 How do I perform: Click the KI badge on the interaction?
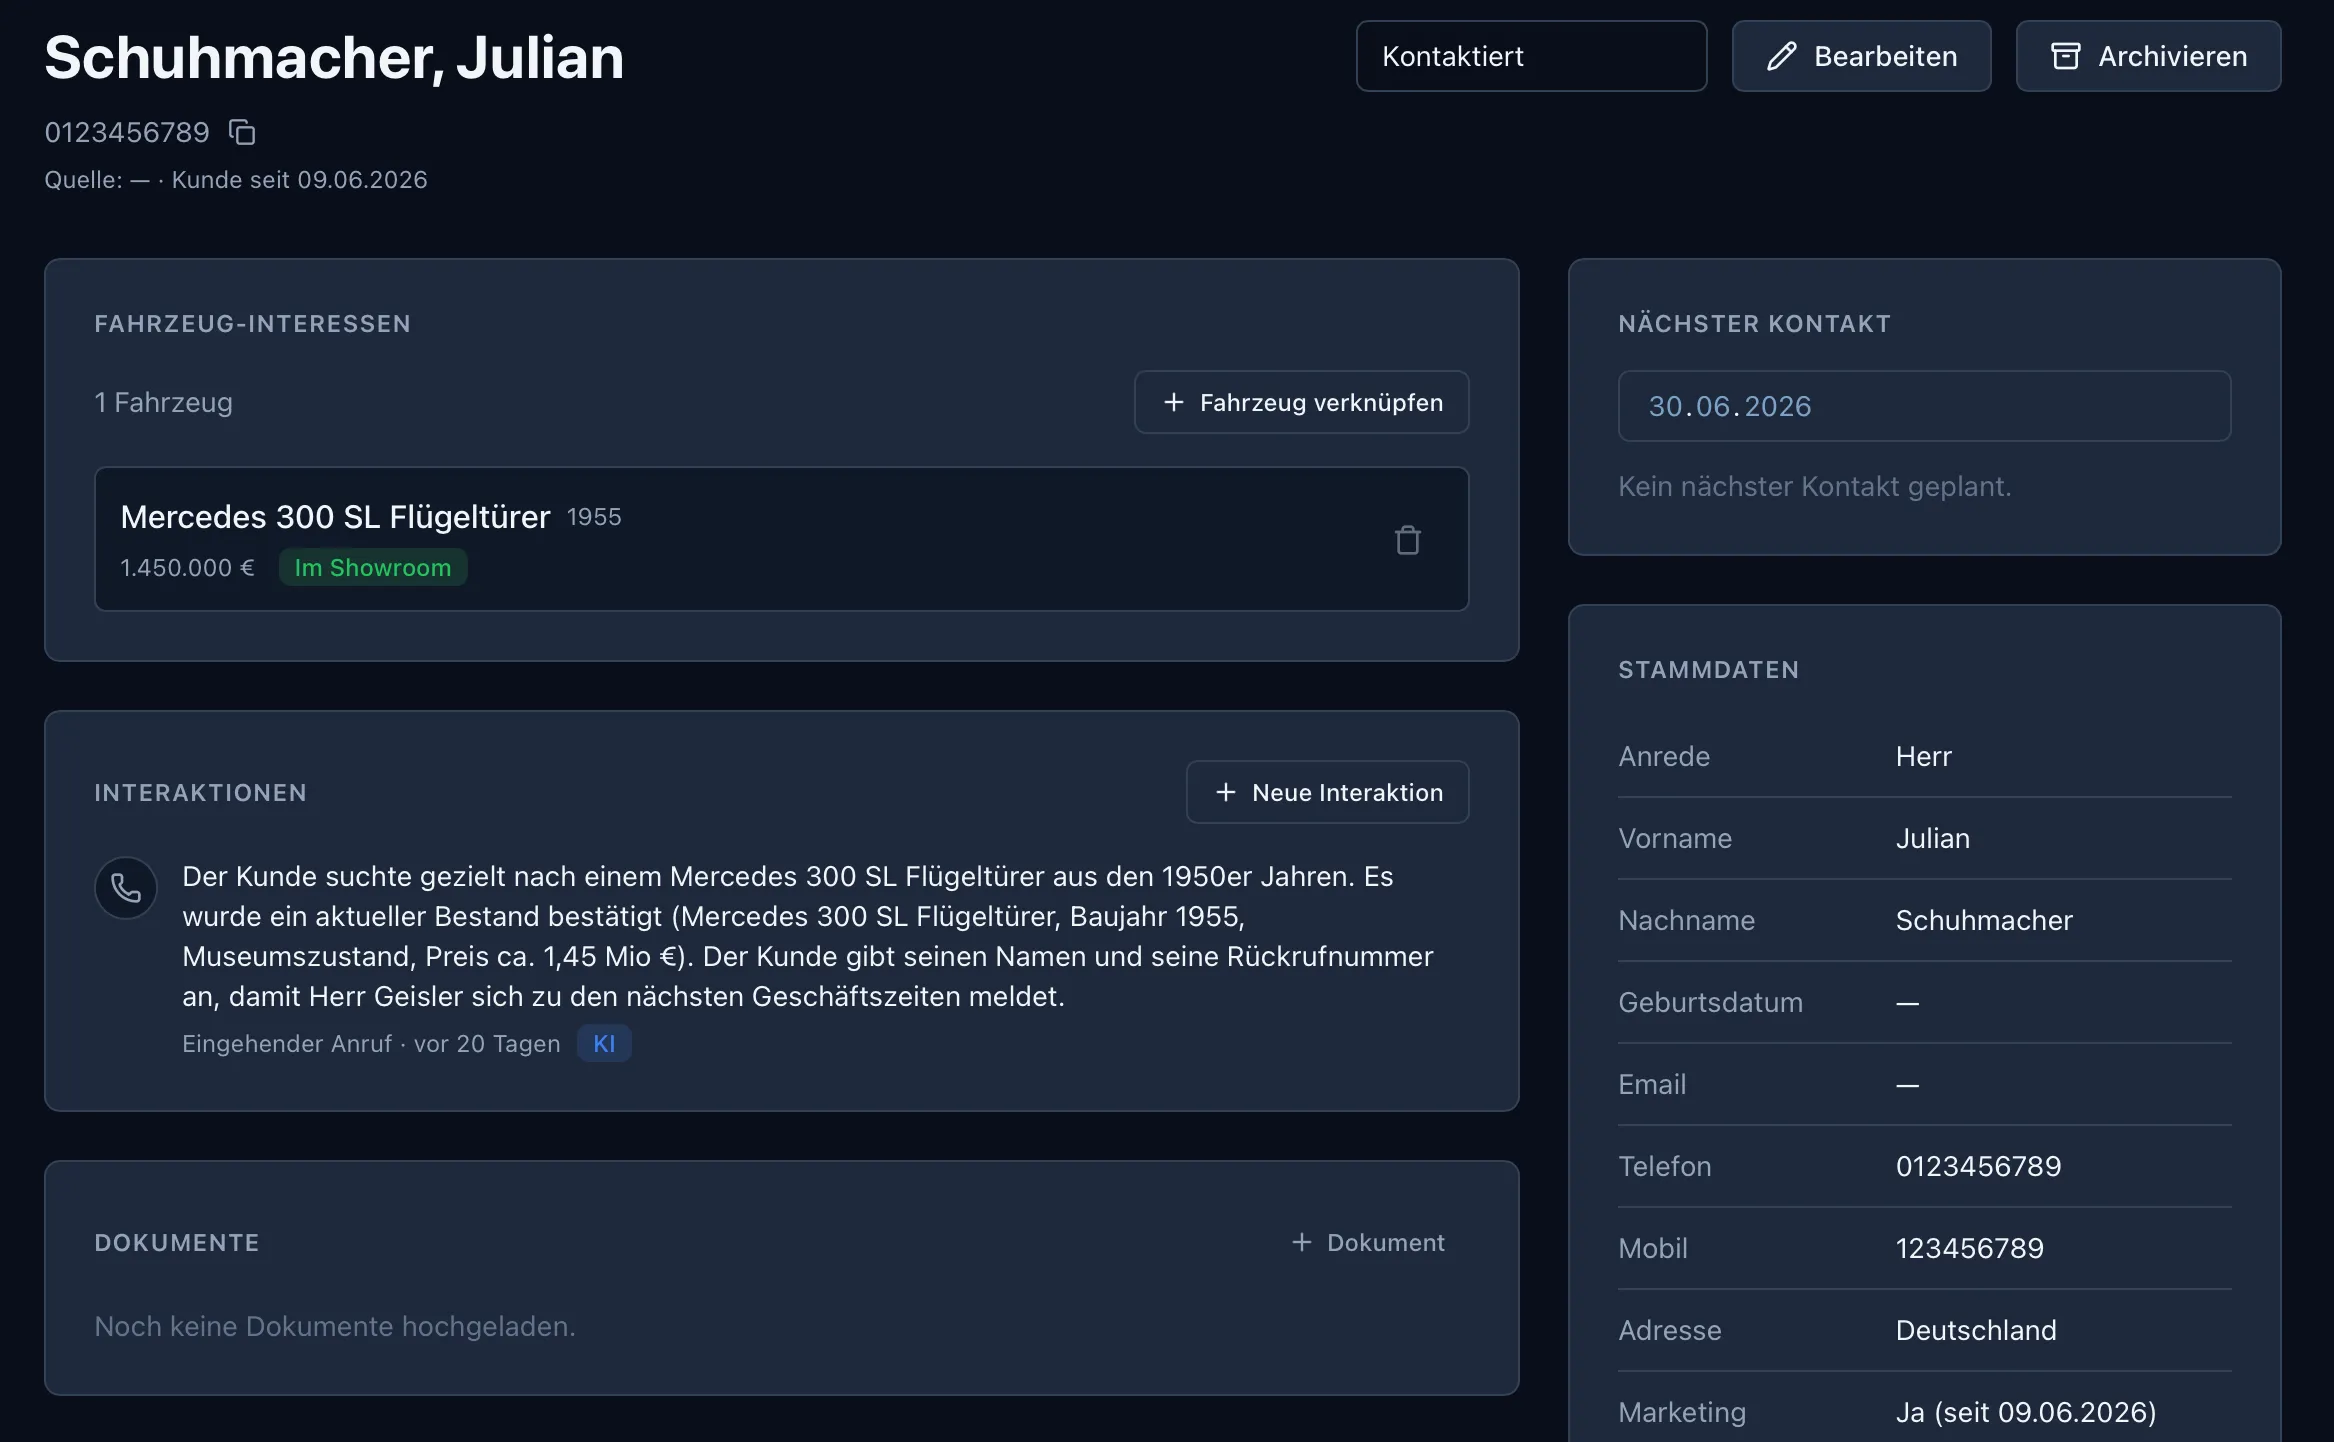pos(604,1043)
